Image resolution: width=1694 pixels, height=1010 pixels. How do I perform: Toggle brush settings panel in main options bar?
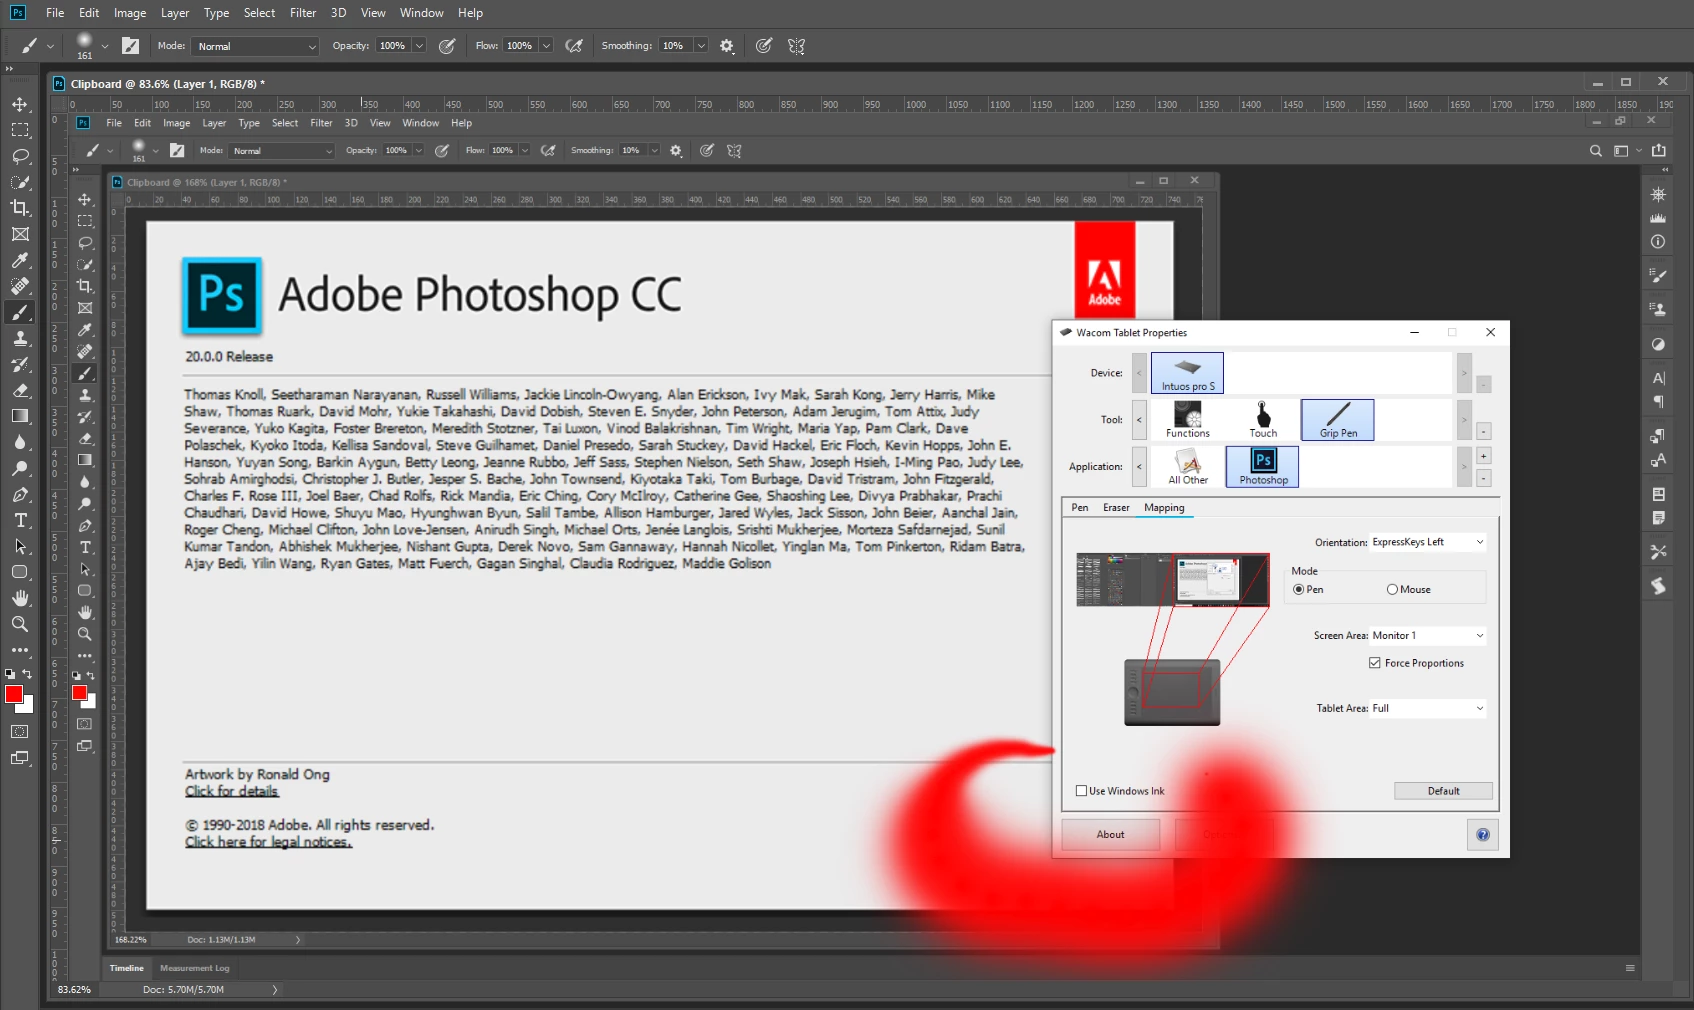[131, 46]
